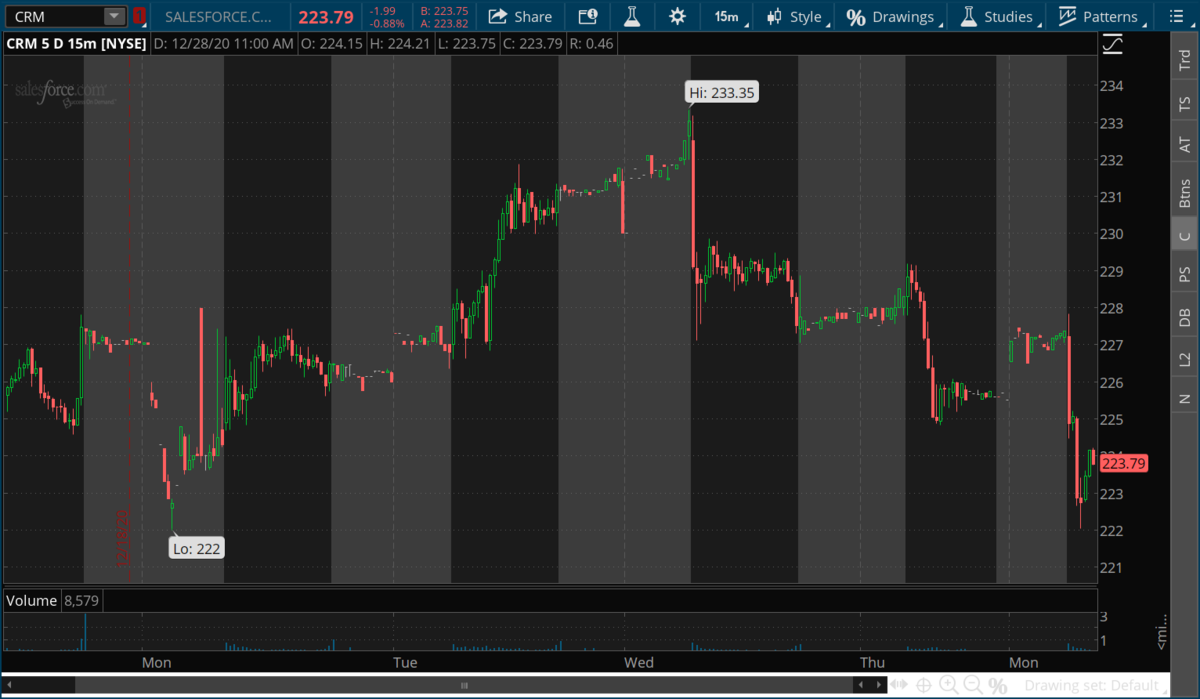Click the Style candlestick icon
The height and width of the screenshot is (699, 1200).
coord(774,17)
